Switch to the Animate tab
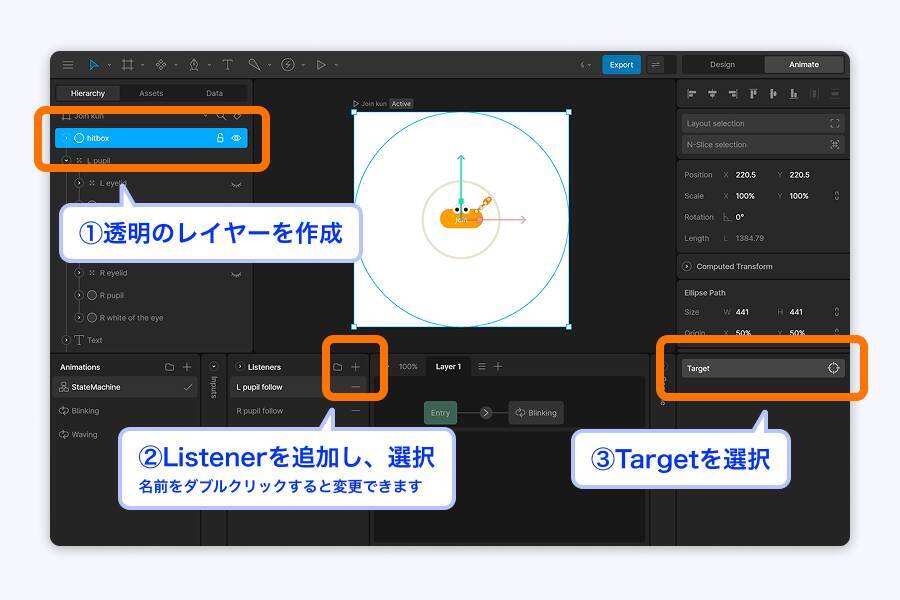 (x=804, y=64)
